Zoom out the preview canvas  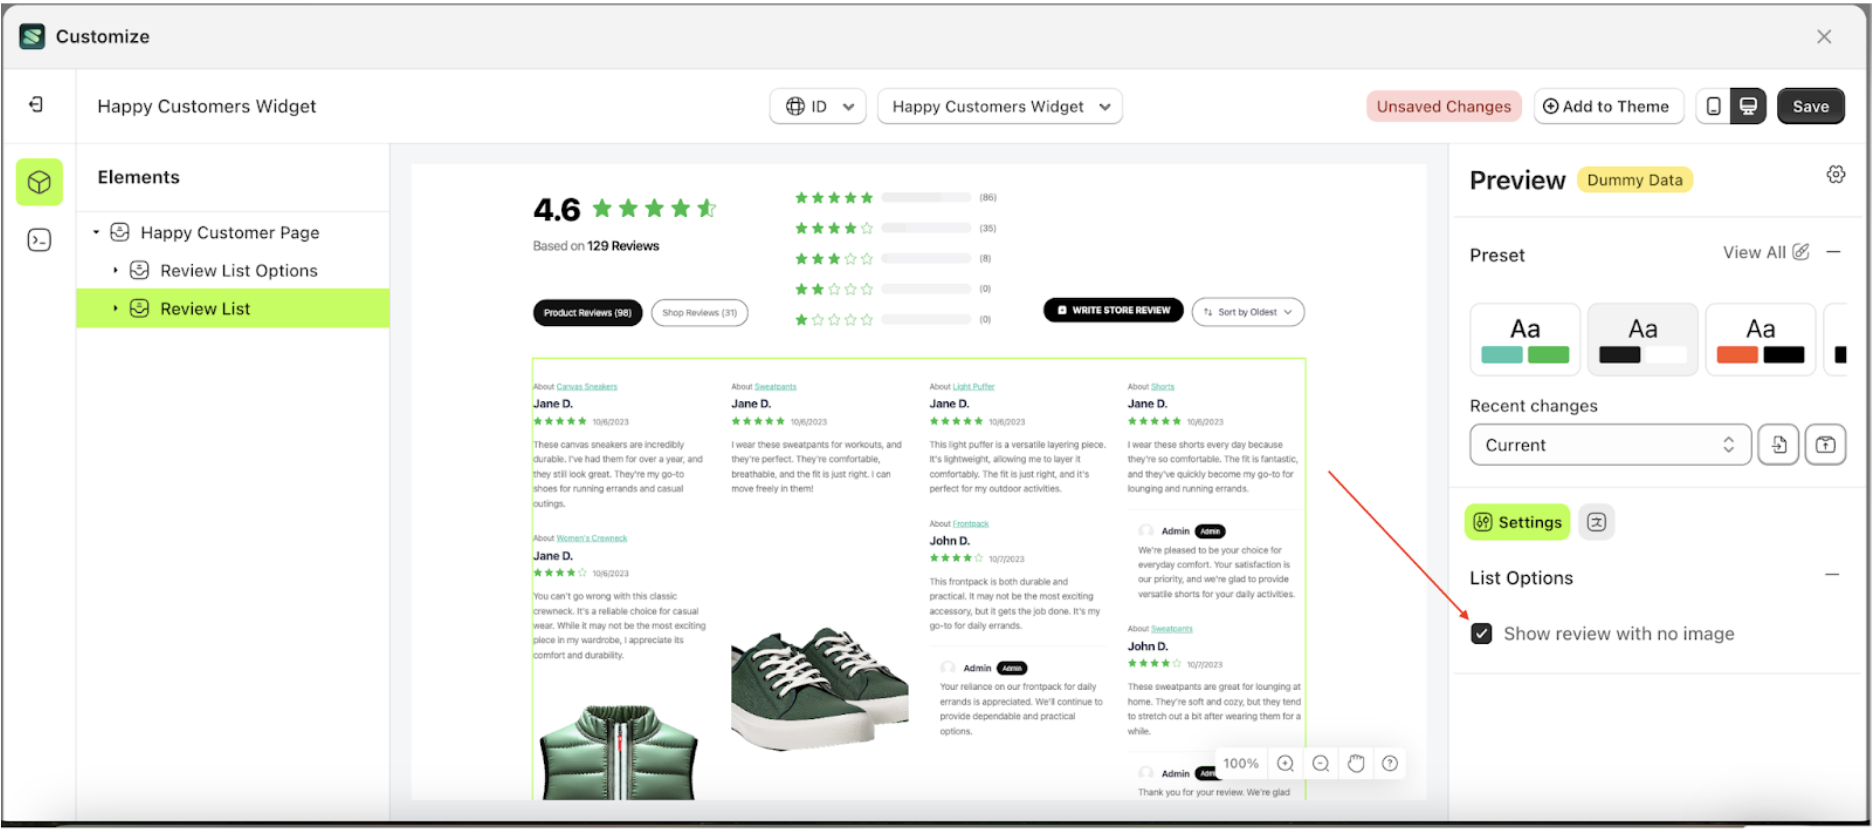pos(1320,764)
